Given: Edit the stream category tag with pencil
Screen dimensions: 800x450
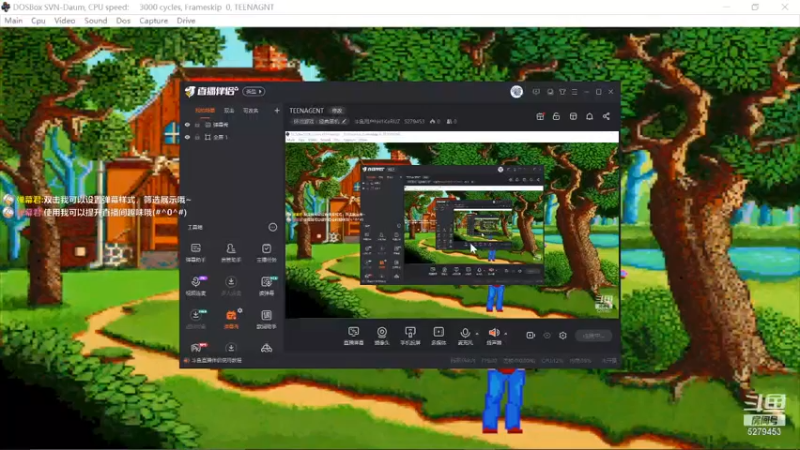Looking at the screenshot, I should click(x=319, y=121).
